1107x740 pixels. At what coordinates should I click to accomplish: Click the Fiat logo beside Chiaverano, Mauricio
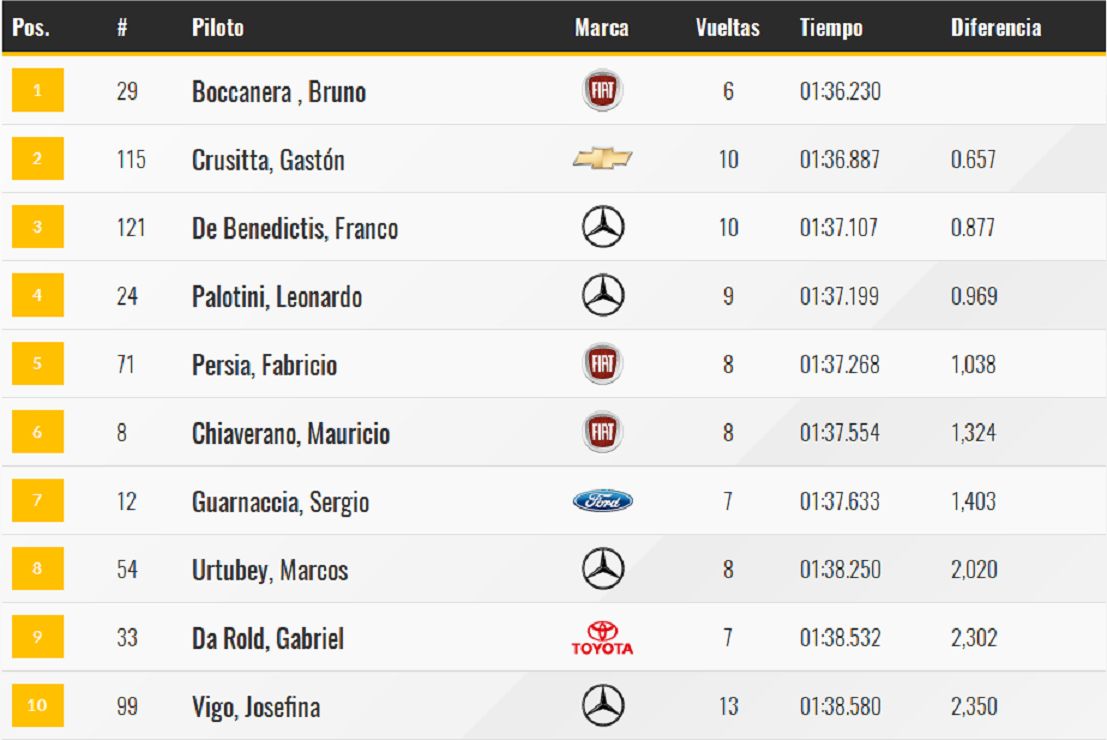[x=602, y=431]
